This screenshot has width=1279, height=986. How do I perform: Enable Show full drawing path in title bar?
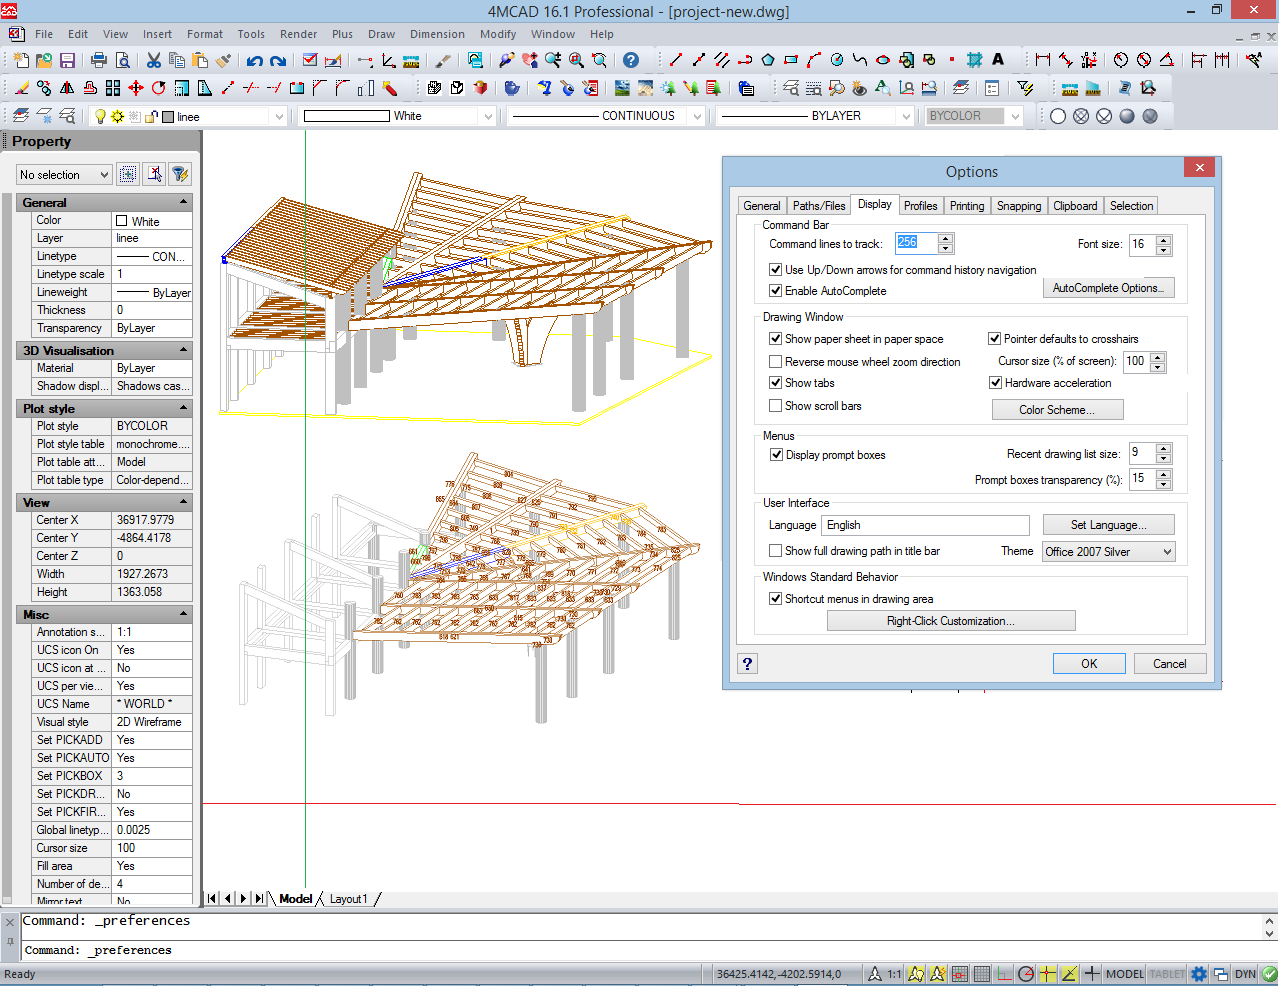pyautogui.click(x=775, y=551)
